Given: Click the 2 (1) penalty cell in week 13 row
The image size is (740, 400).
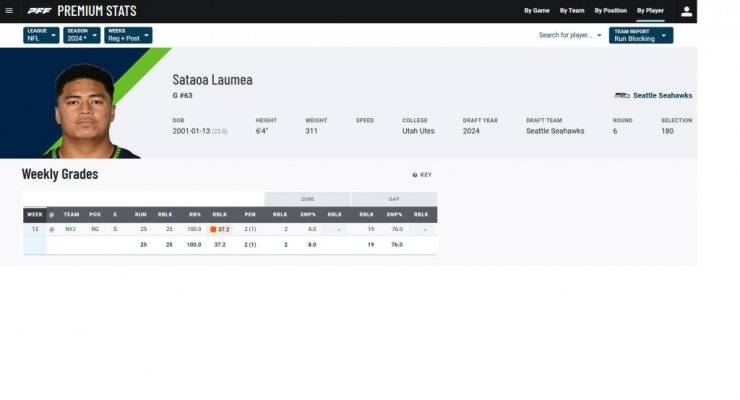Looking at the screenshot, I should (250, 229).
